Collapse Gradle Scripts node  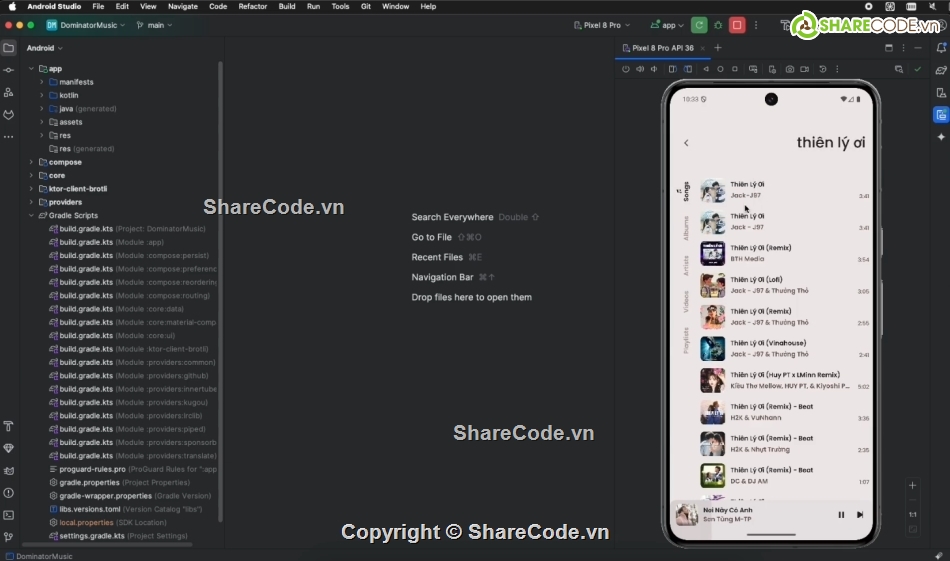click(x=32, y=215)
